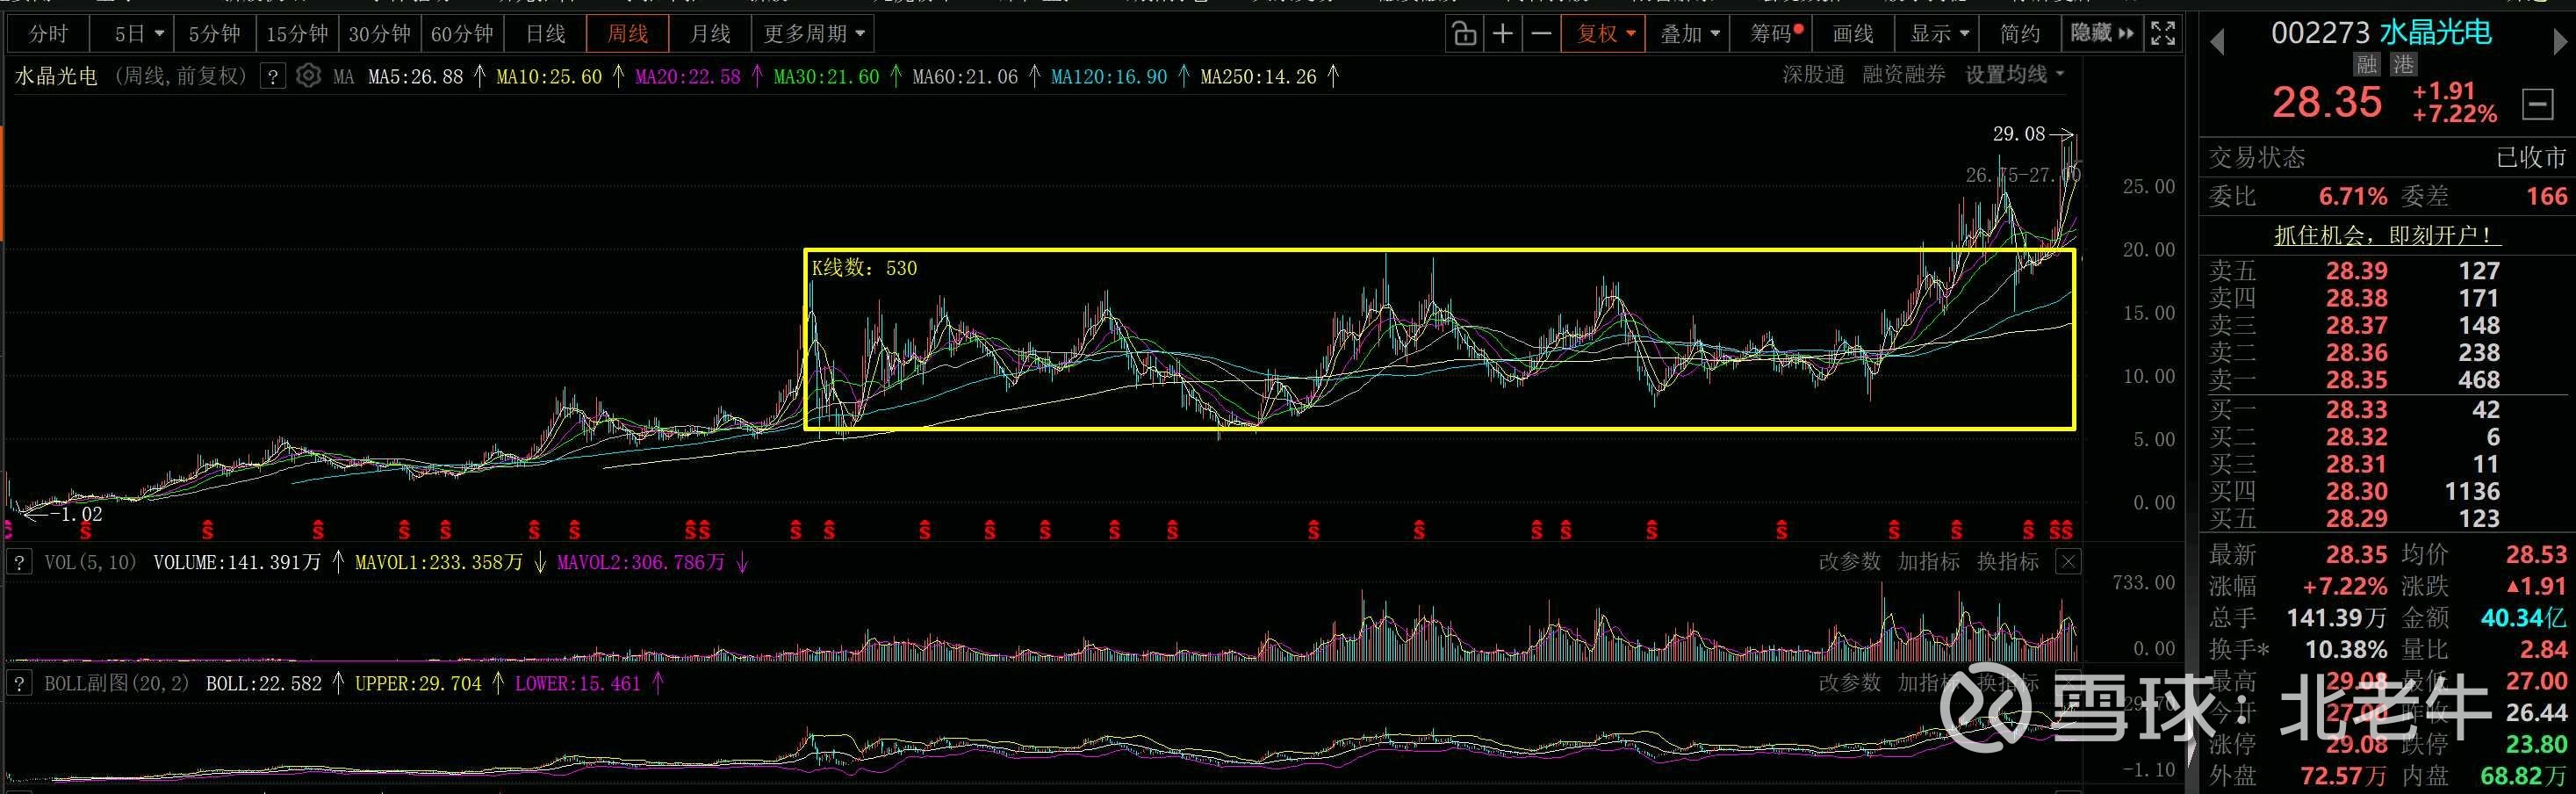Screen dimensions: 2576x794
Task: Click 抓住机会,即刻开户 link
Action: [2385, 235]
